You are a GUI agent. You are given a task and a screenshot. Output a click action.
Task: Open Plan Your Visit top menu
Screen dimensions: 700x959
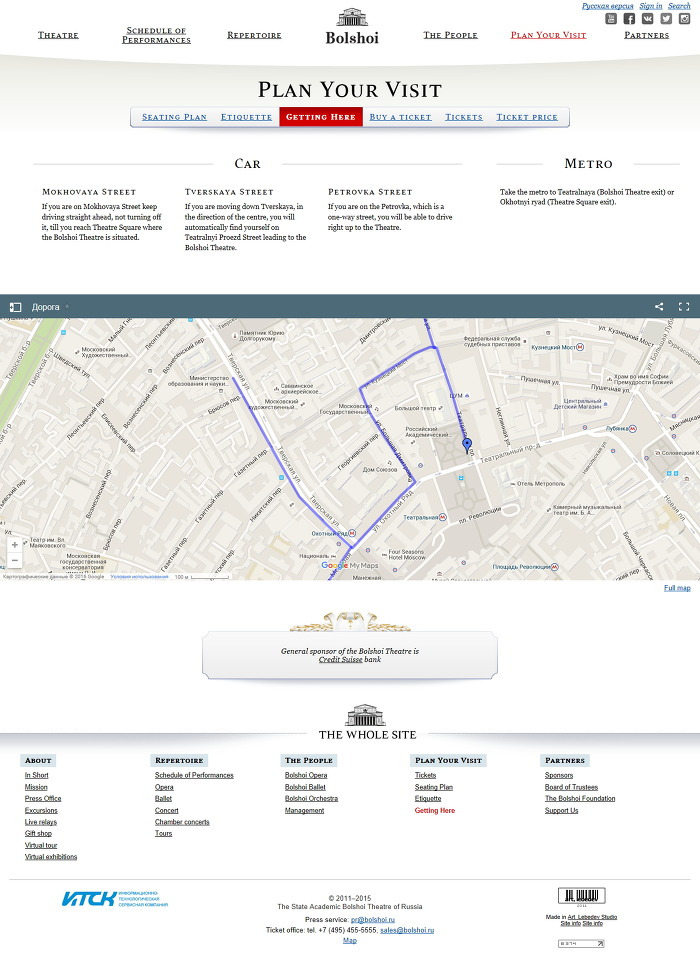548,35
